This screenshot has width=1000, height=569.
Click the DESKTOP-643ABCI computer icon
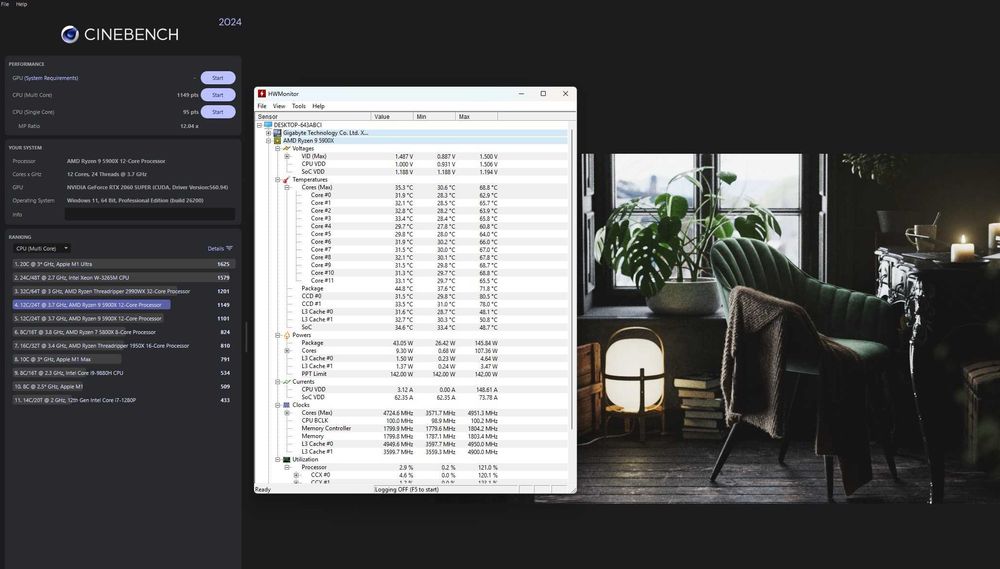pyautogui.click(x=268, y=125)
